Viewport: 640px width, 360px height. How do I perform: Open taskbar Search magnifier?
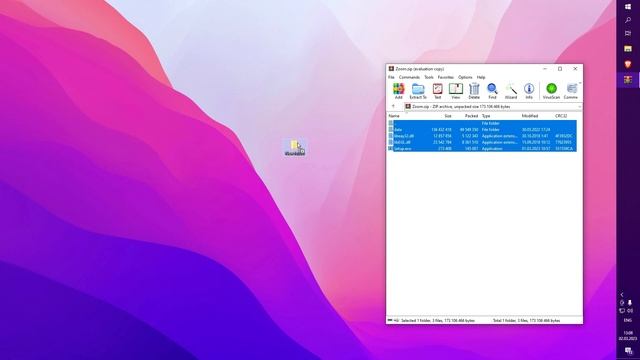coord(628,20)
